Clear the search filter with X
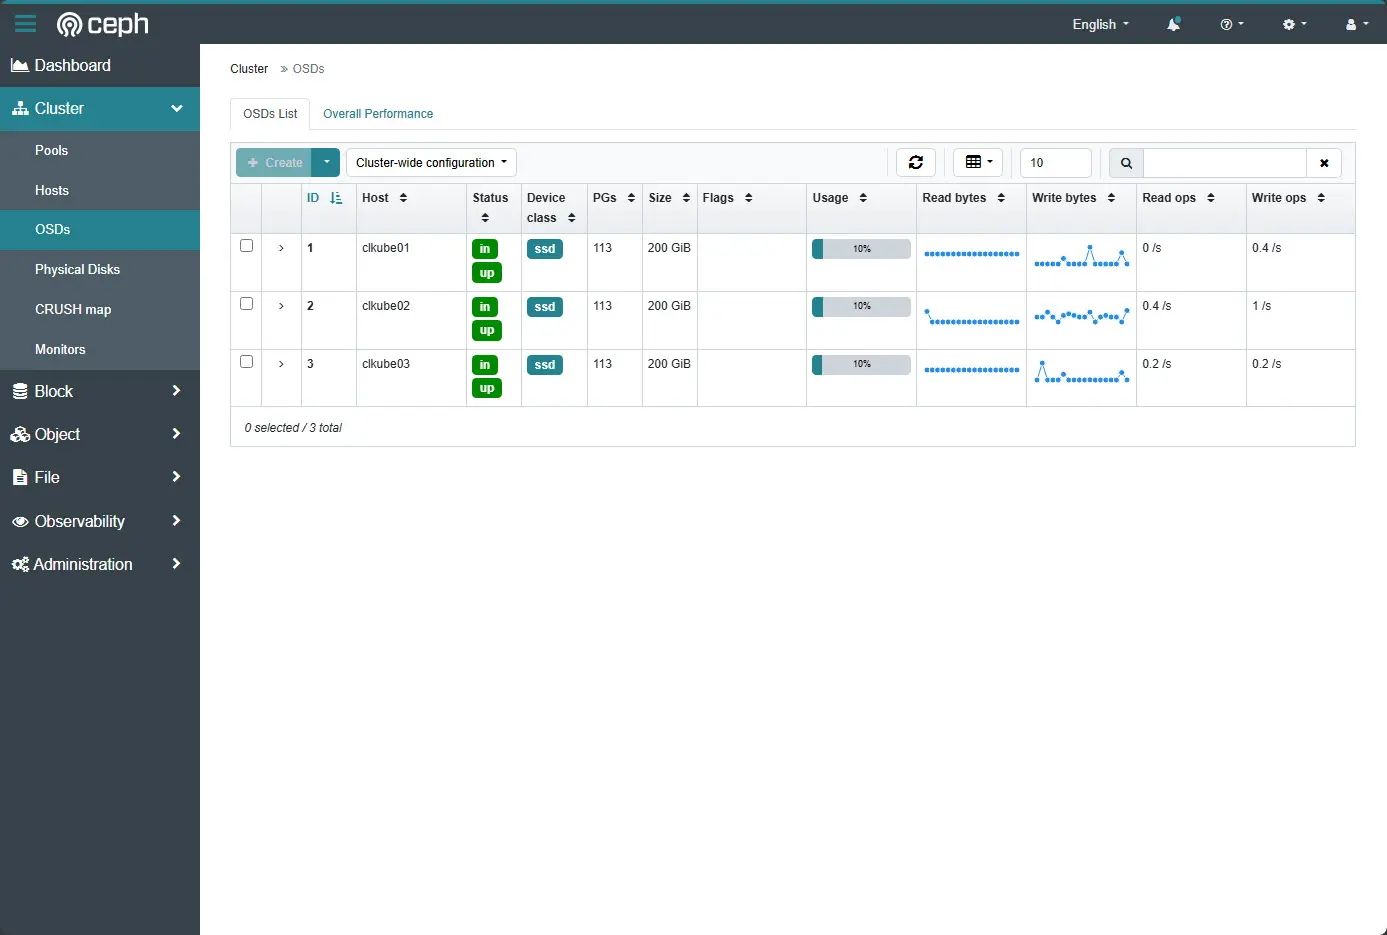1387x935 pixels. 1323,163
